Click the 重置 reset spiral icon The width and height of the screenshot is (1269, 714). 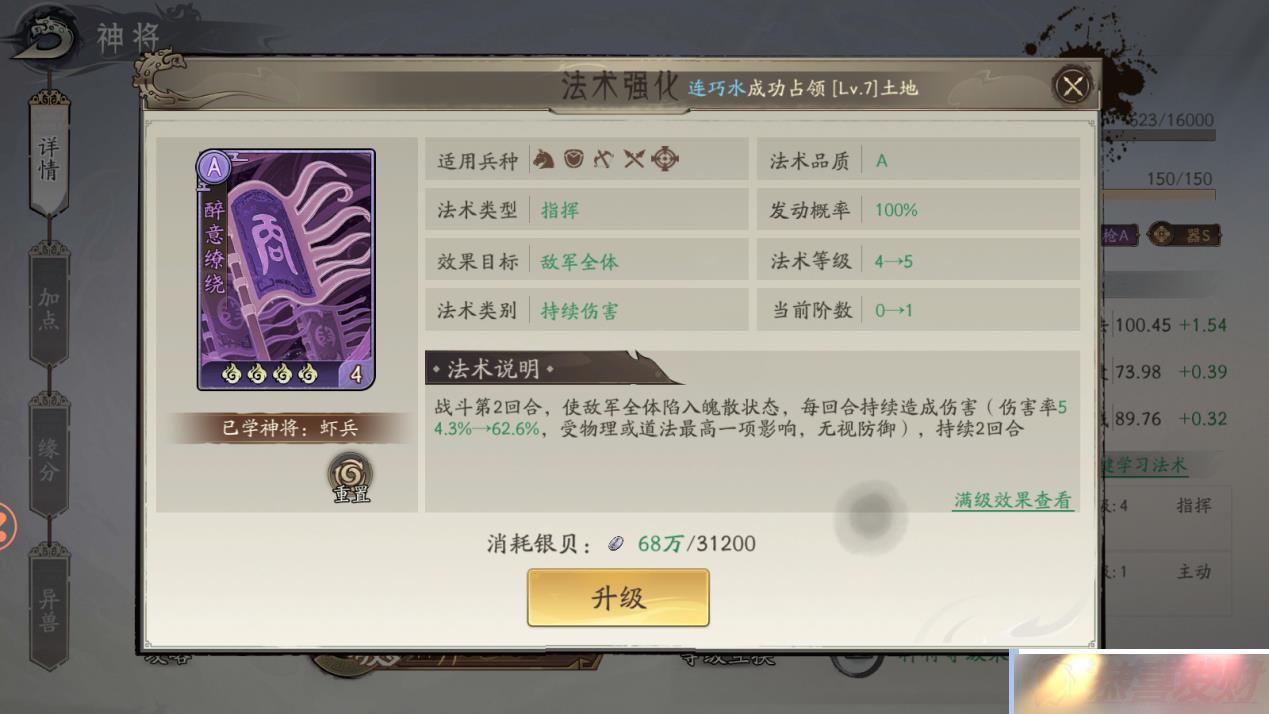[x=351, y=478]
